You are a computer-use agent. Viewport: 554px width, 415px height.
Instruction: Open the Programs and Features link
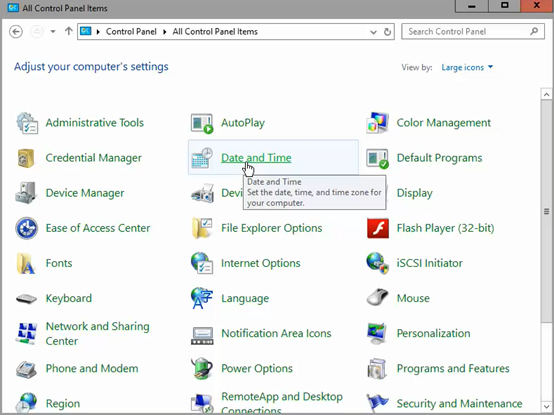pyautogui.click(x=453, y=368)
